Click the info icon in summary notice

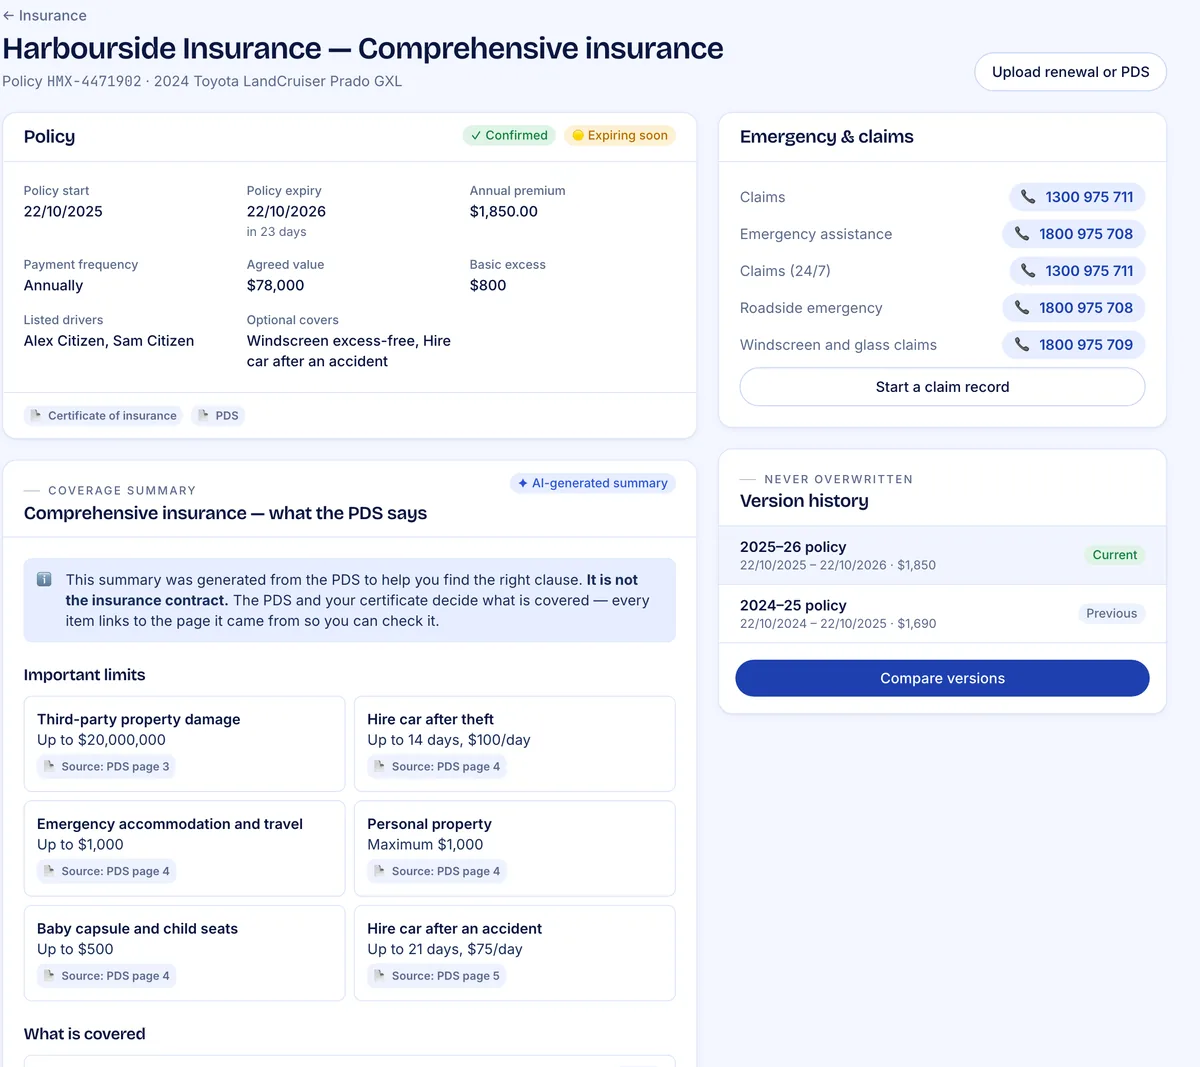point(44,579)
